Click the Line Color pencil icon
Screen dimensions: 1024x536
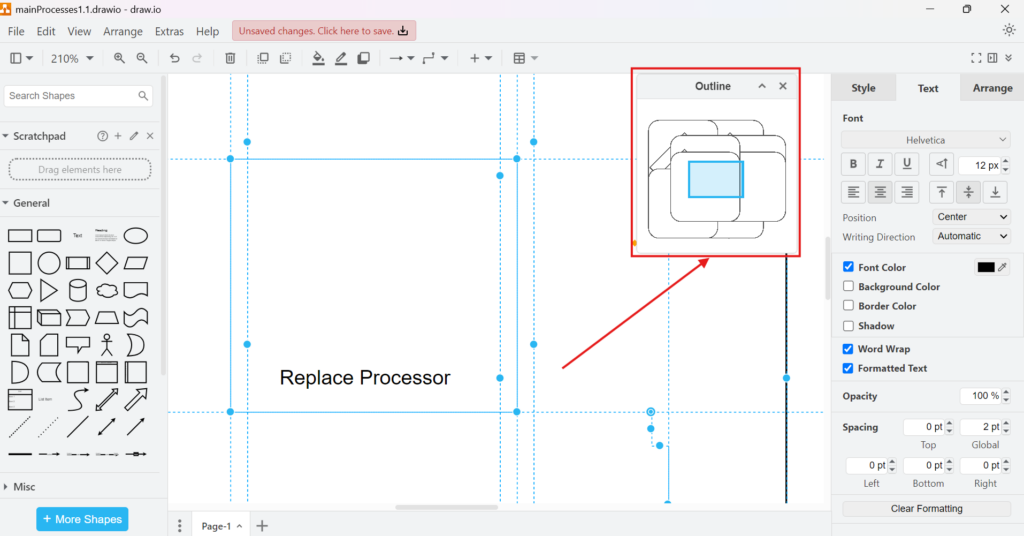tap(341, 58)
